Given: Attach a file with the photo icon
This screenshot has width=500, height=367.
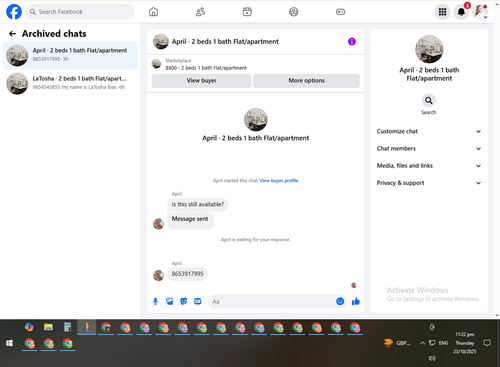Looking at the screenshot, I should click(169, 301).
